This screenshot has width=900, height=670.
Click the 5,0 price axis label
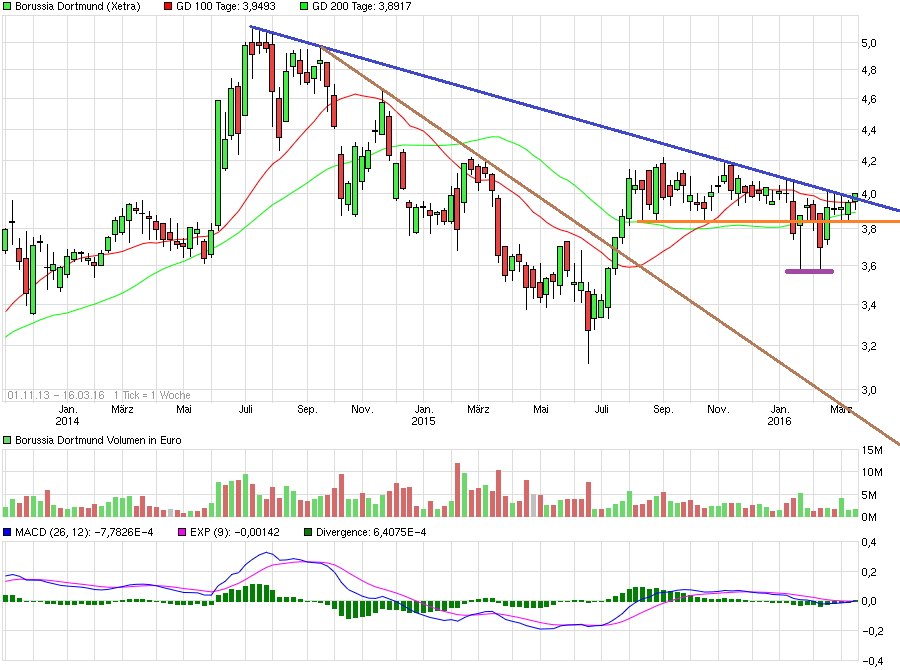[x=869, y=43]
